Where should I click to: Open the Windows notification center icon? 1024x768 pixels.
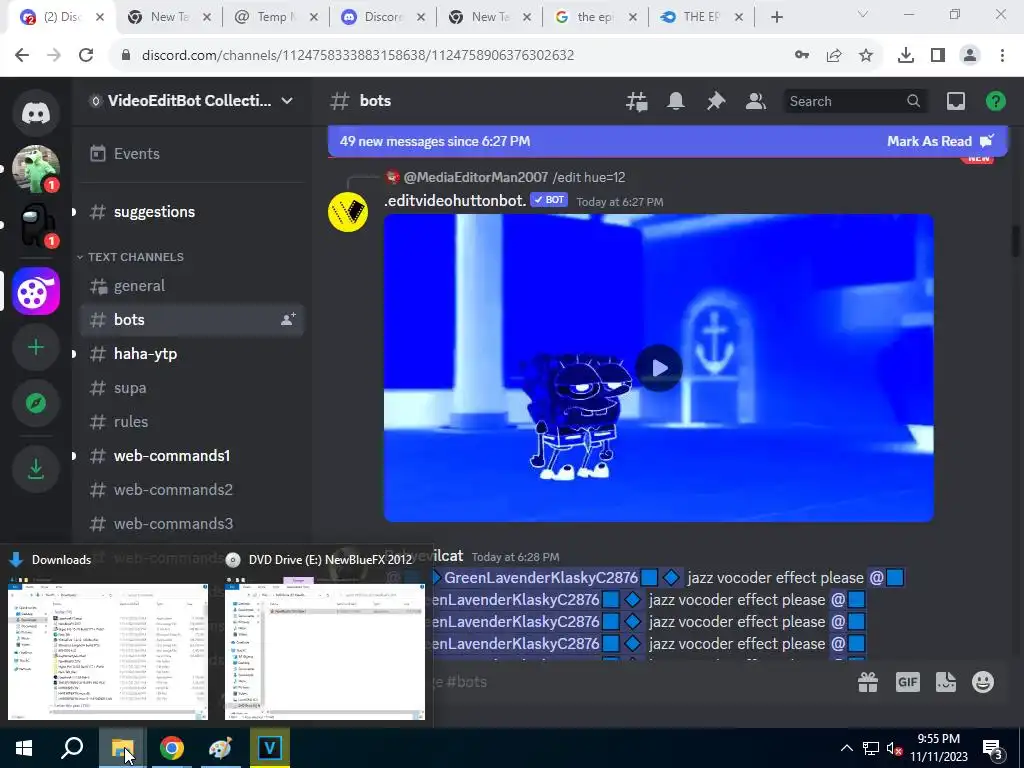point(993,748)
